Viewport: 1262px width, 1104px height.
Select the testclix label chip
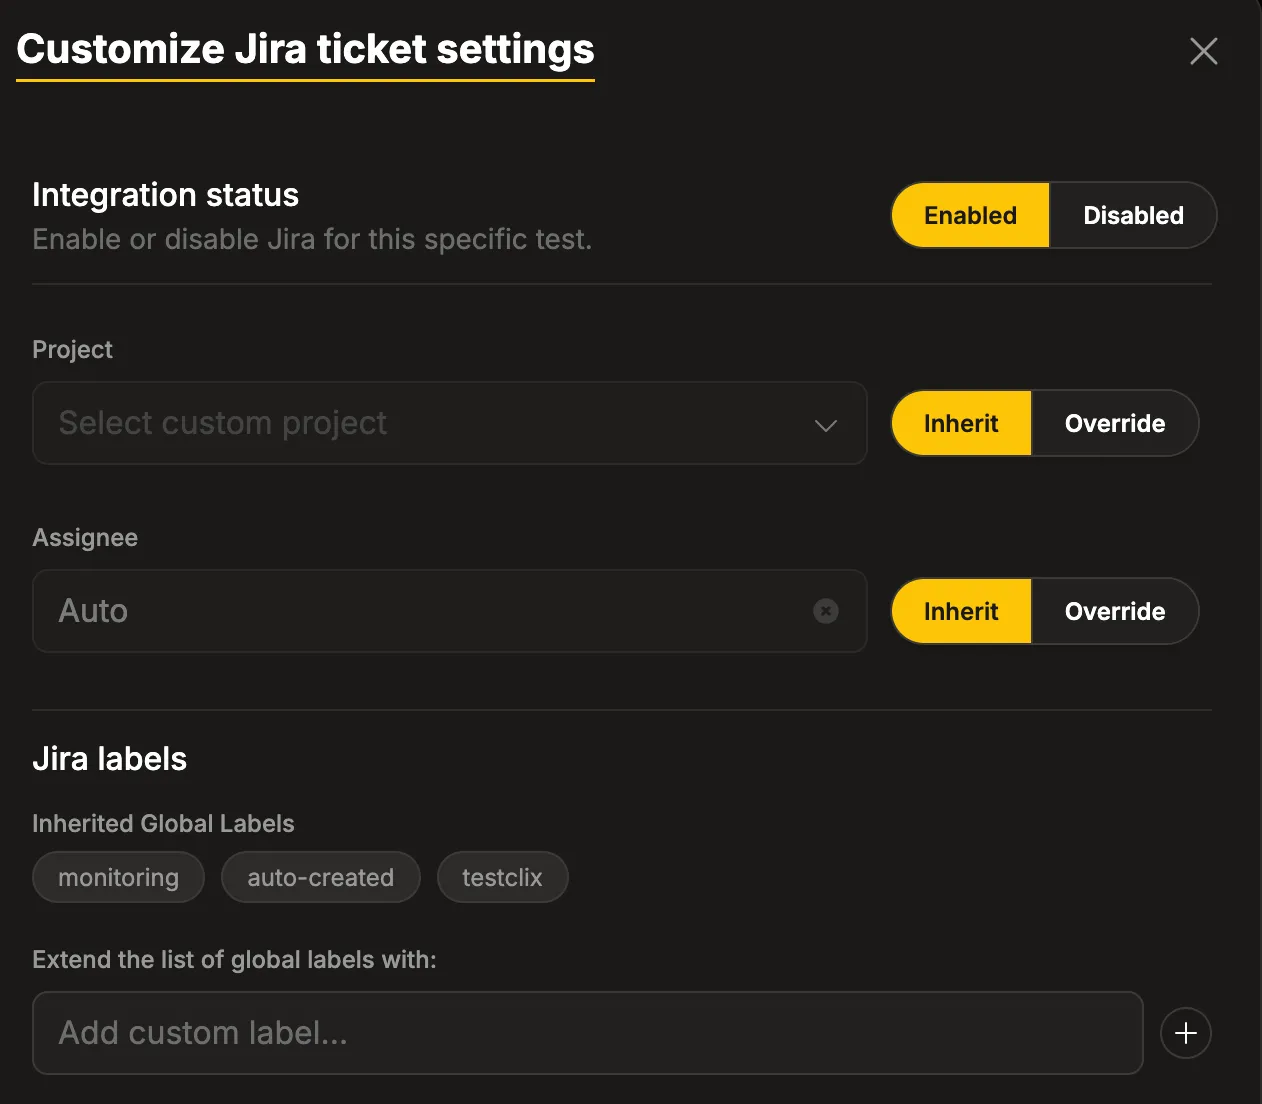pyautogui.click(x=502, y=877)
